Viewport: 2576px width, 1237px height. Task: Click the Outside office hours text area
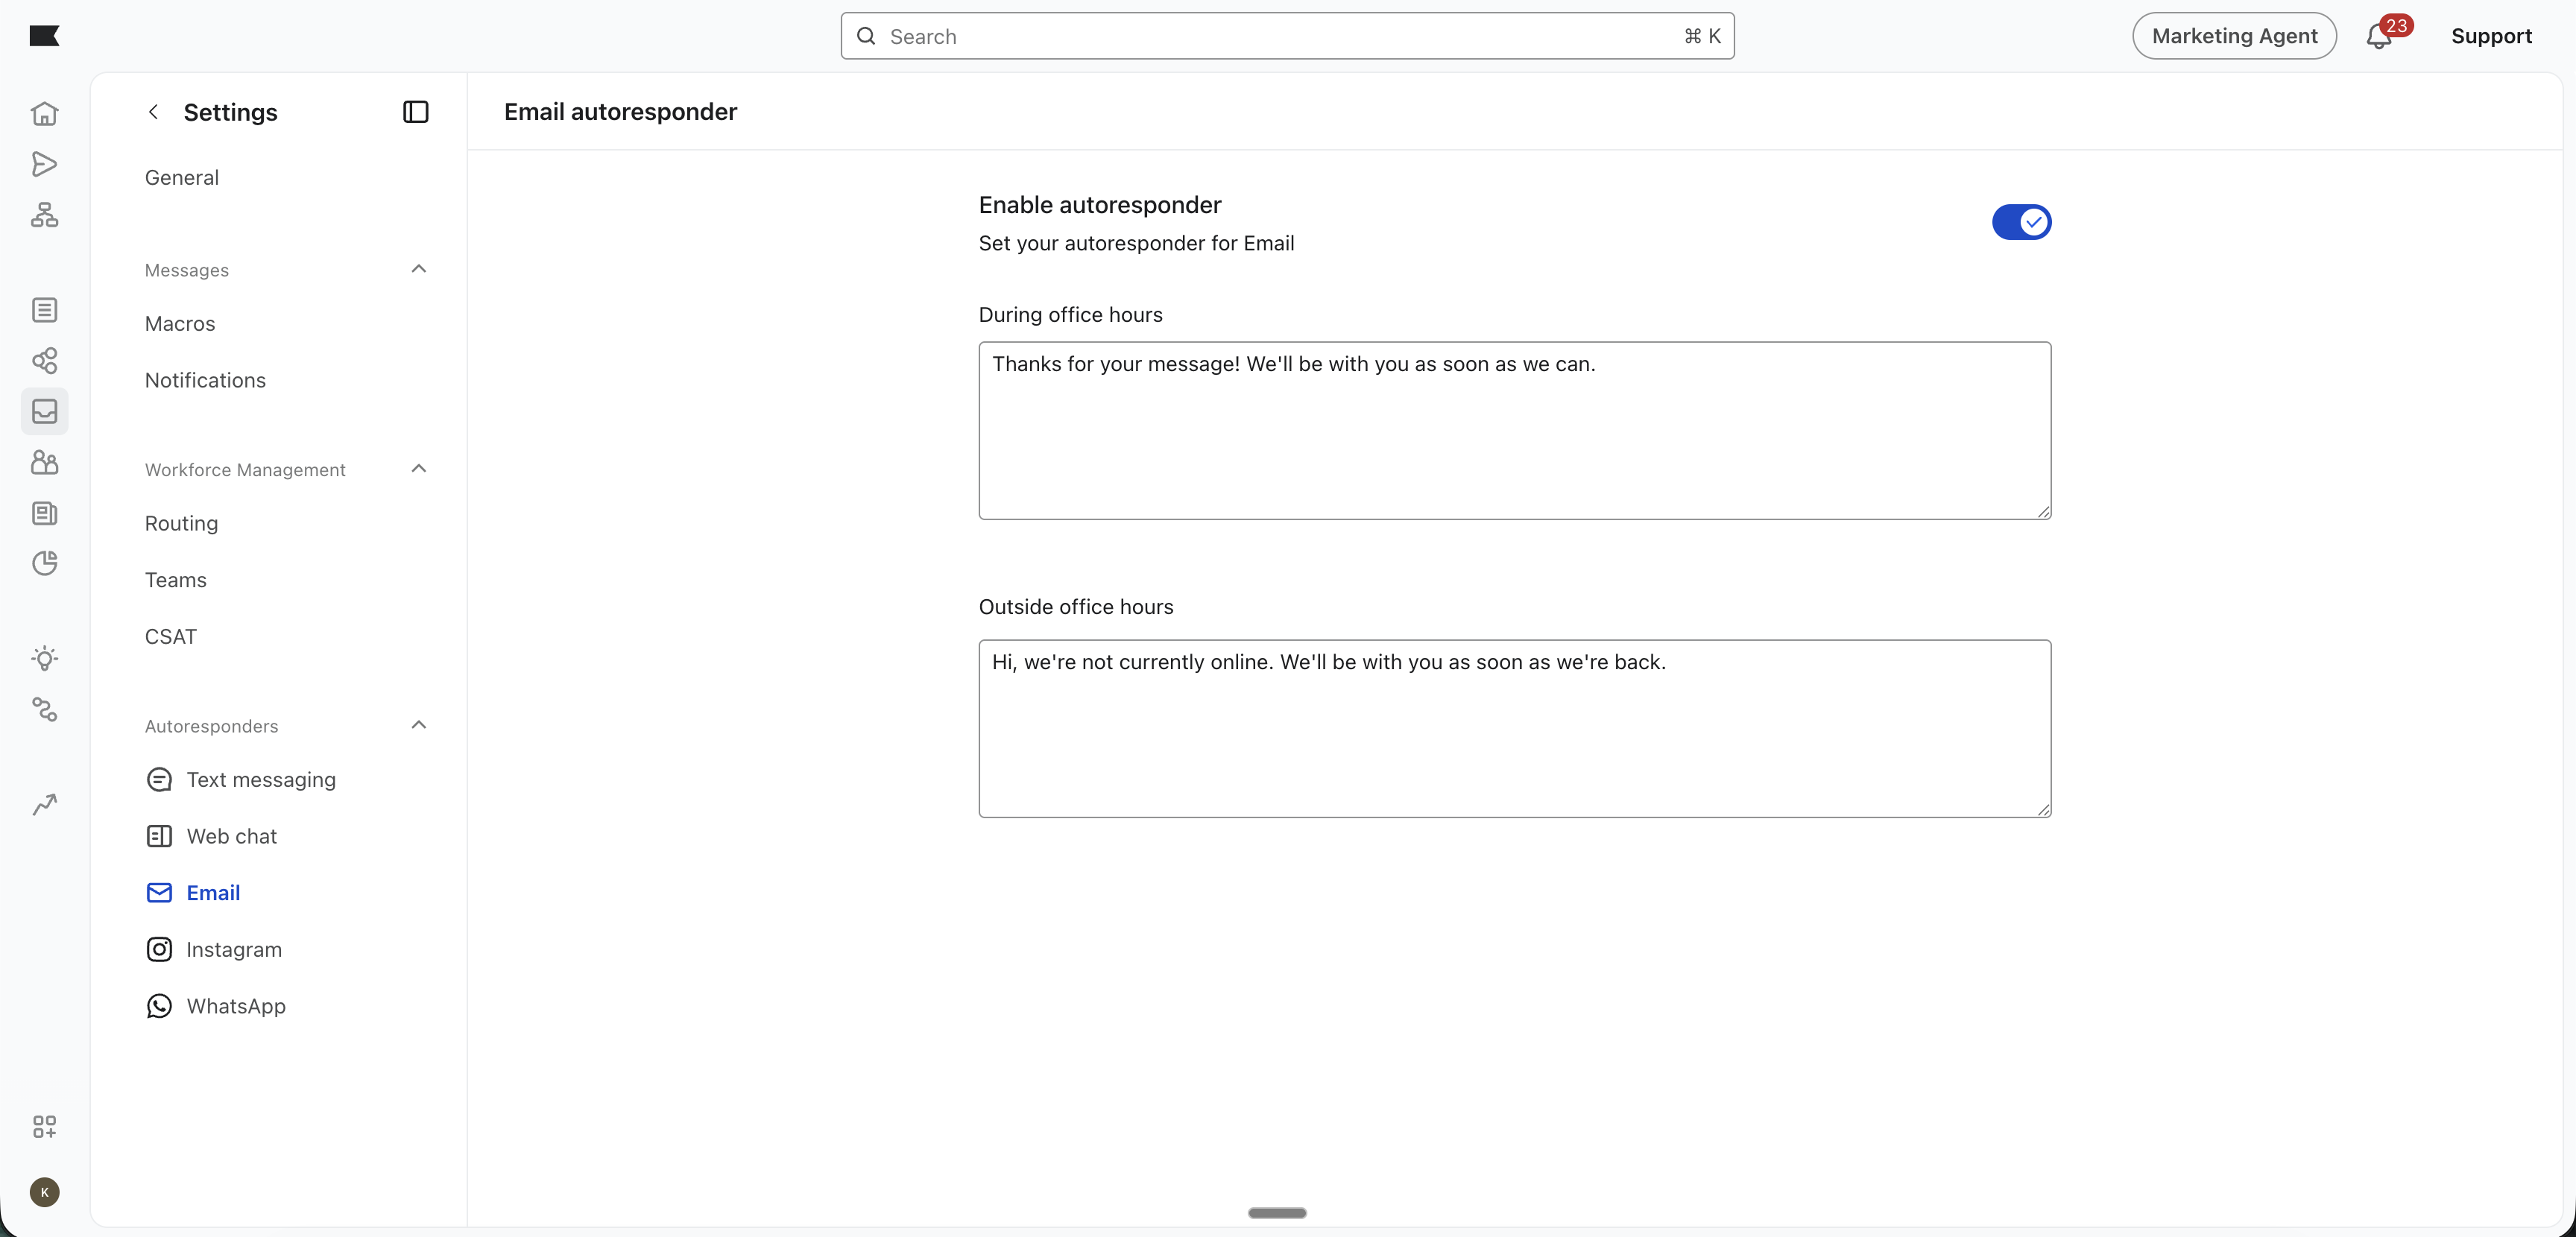[1514, 729]
